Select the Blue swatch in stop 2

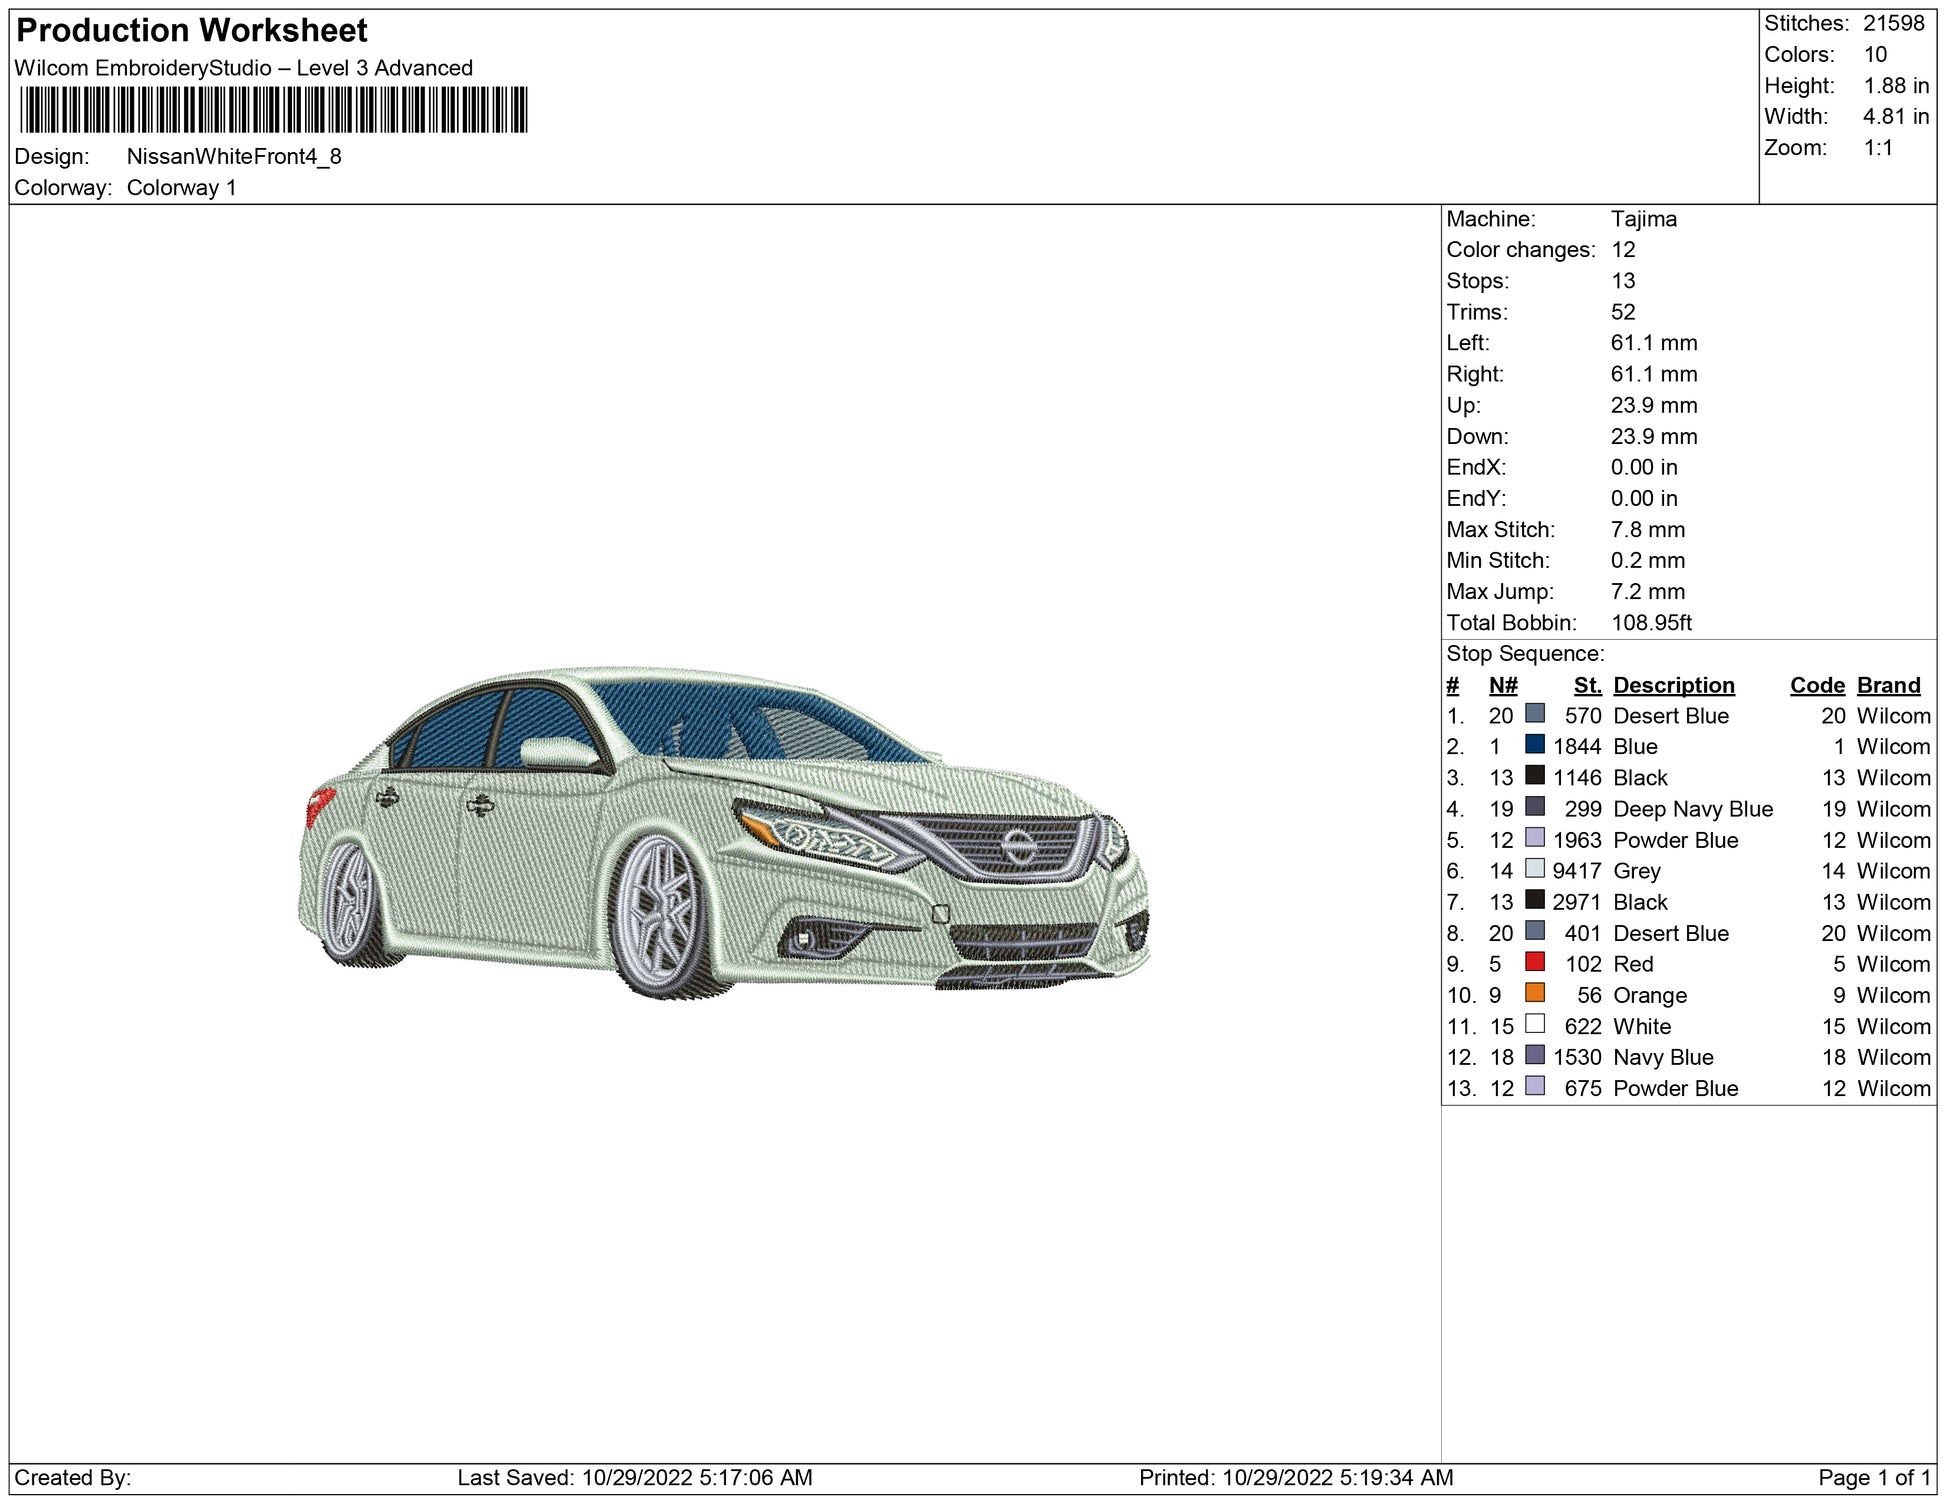pyautogui.click(x=1534, y=745)
